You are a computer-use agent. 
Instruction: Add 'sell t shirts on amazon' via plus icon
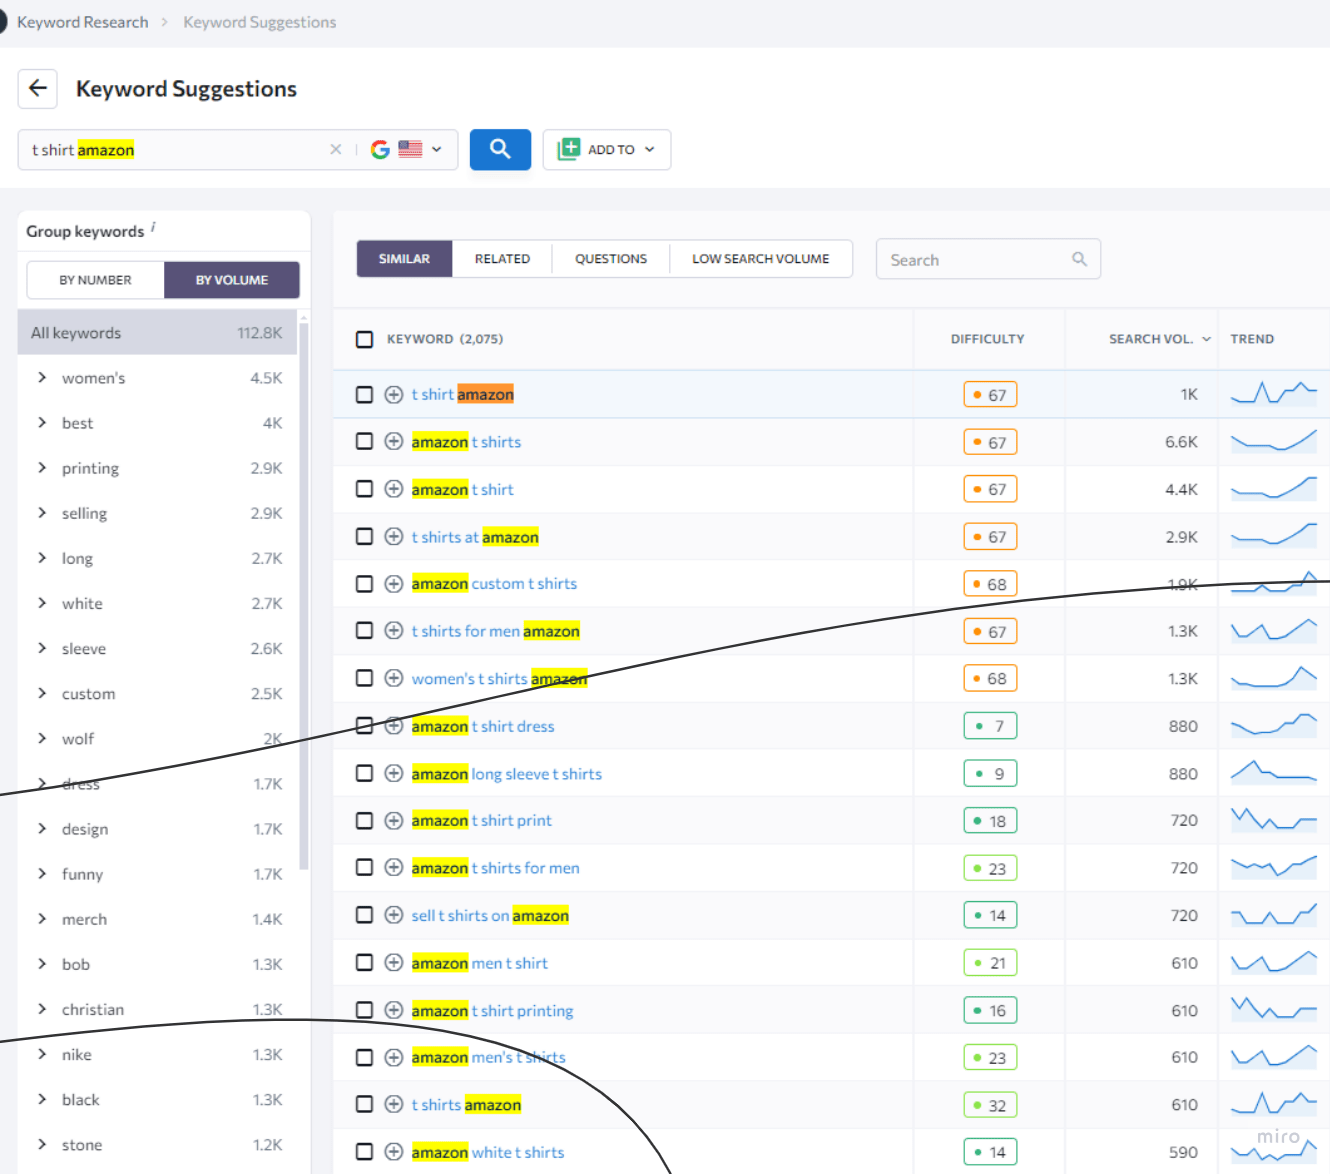click(x=394, y=915)
